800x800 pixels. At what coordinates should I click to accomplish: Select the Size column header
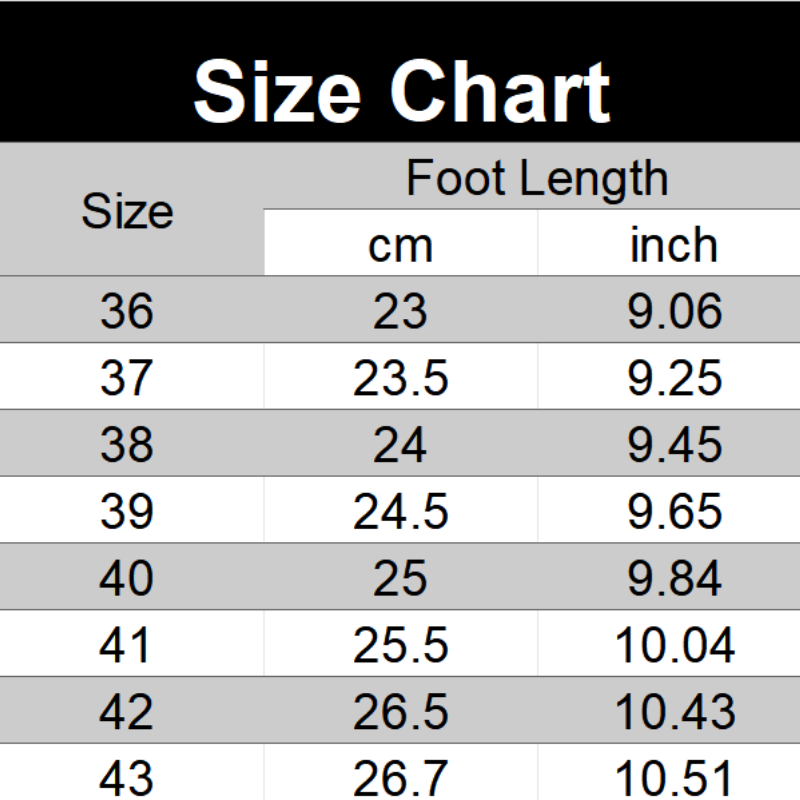pos(127,212)
